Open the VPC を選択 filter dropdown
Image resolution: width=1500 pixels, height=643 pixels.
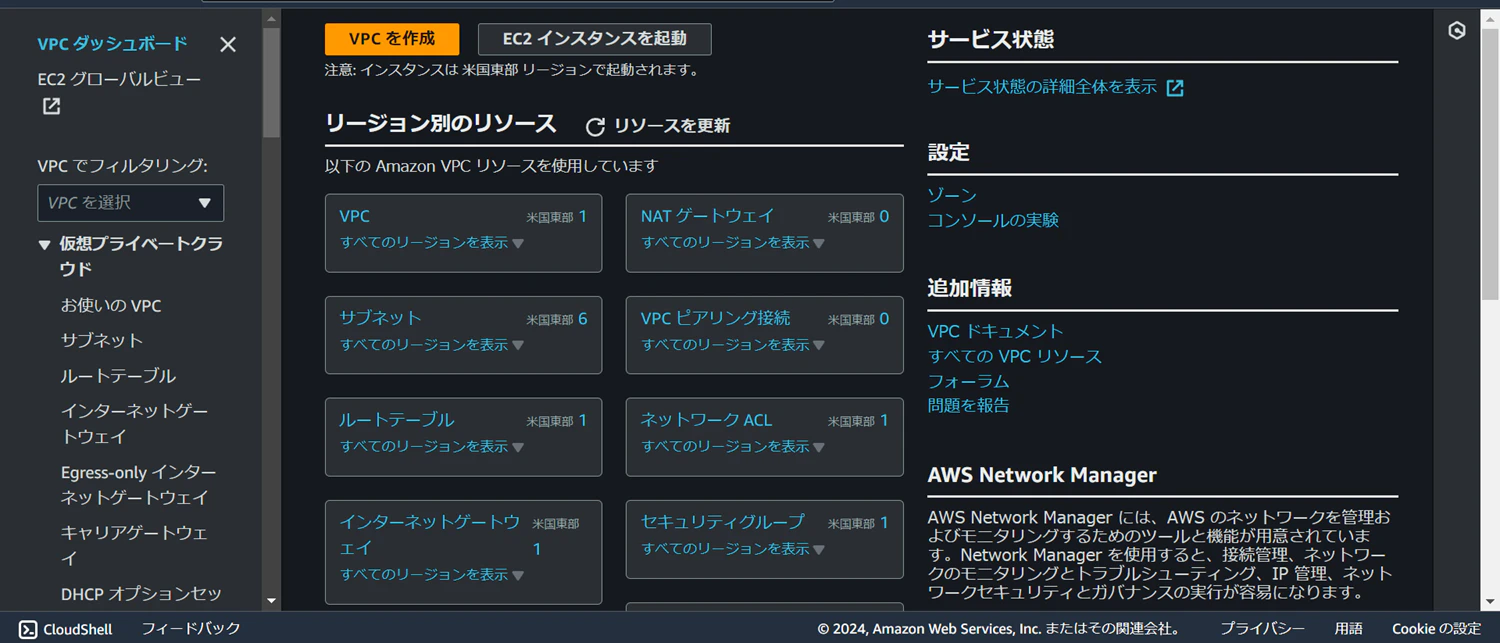[130, 203]
